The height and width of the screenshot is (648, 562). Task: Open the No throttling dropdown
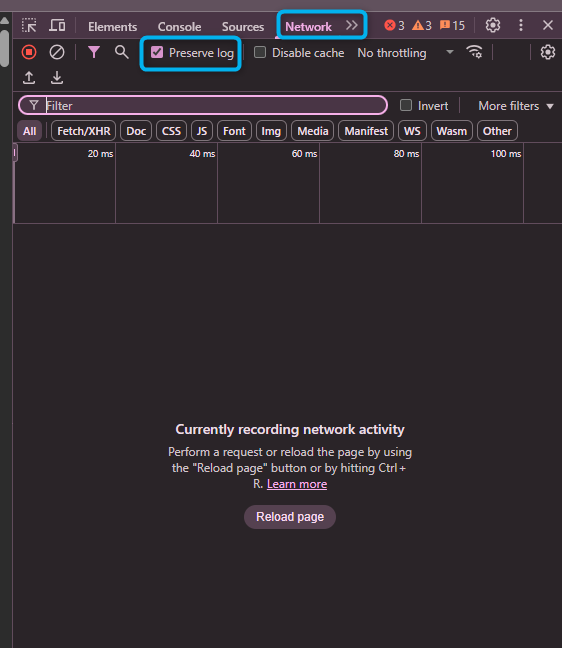coord(405,52)
